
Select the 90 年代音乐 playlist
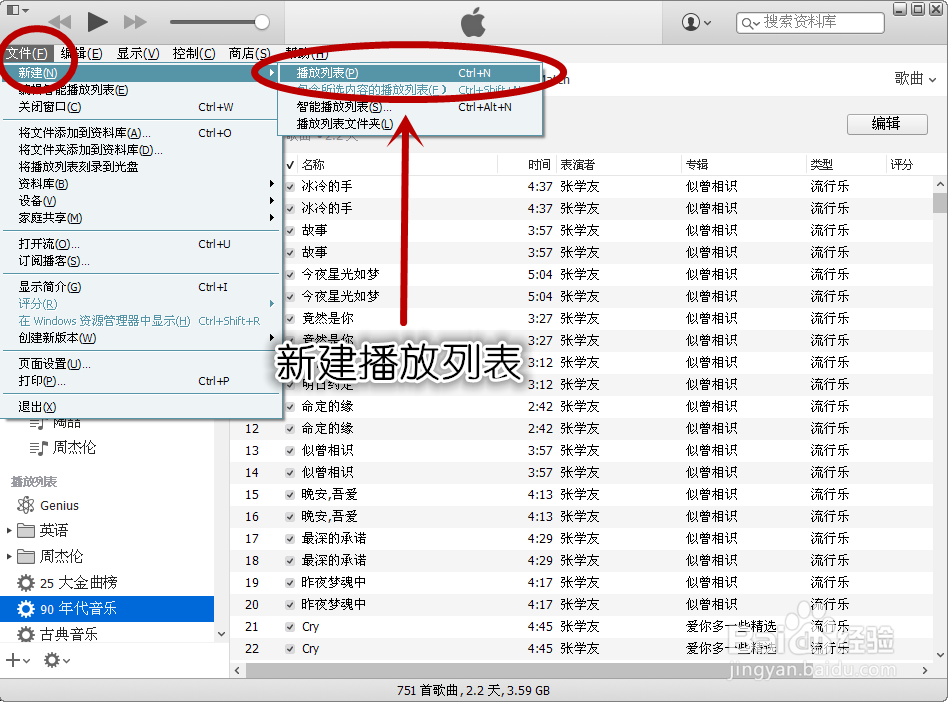(x=107, y=608)
